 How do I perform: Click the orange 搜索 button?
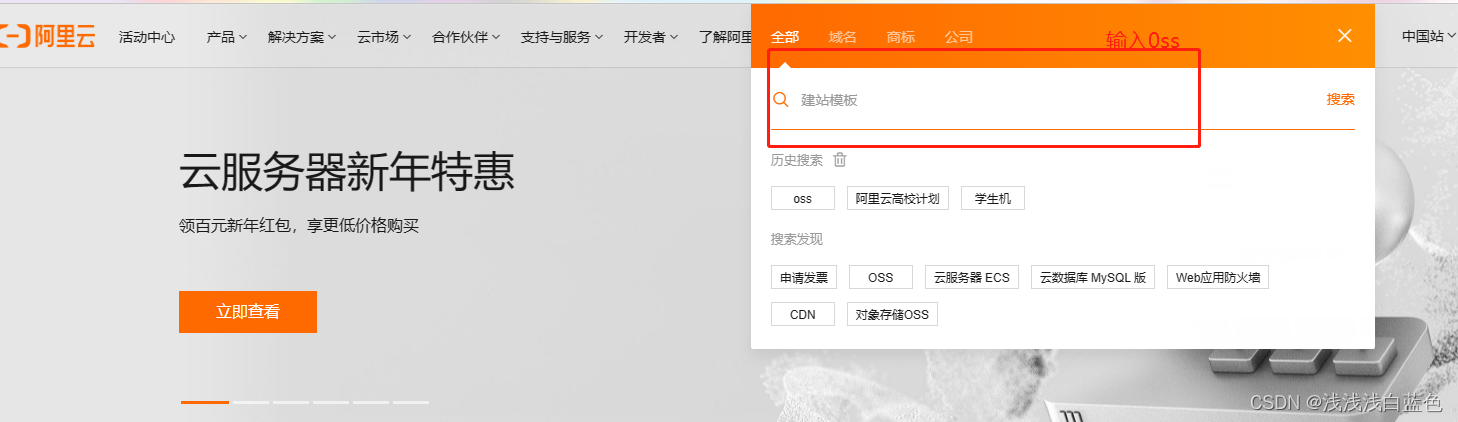(1340, 99)
